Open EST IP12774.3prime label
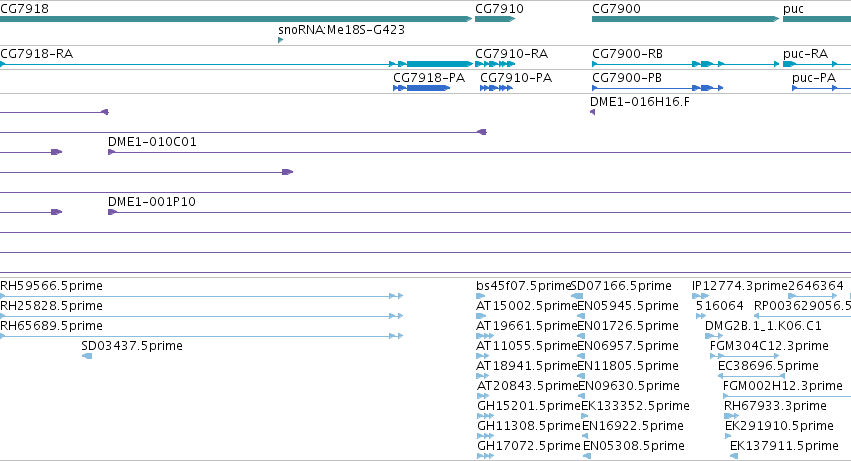 point(739,286)
